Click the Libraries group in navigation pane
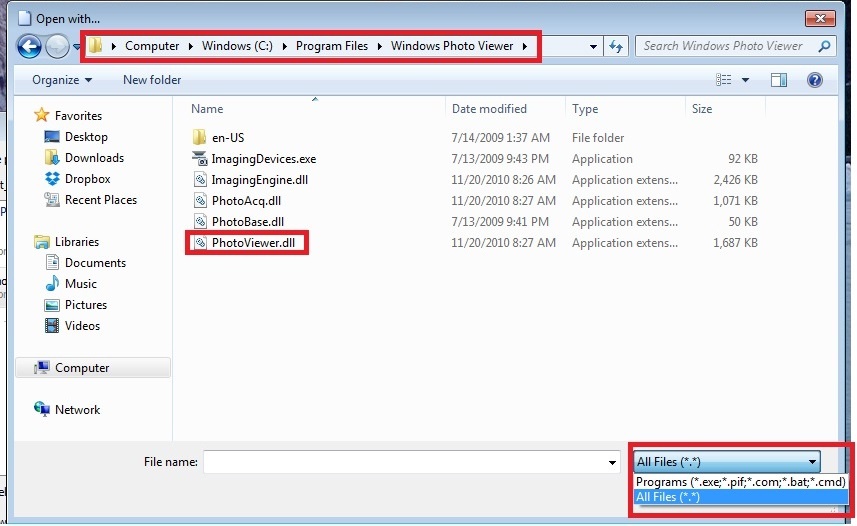 click(77, 242)
